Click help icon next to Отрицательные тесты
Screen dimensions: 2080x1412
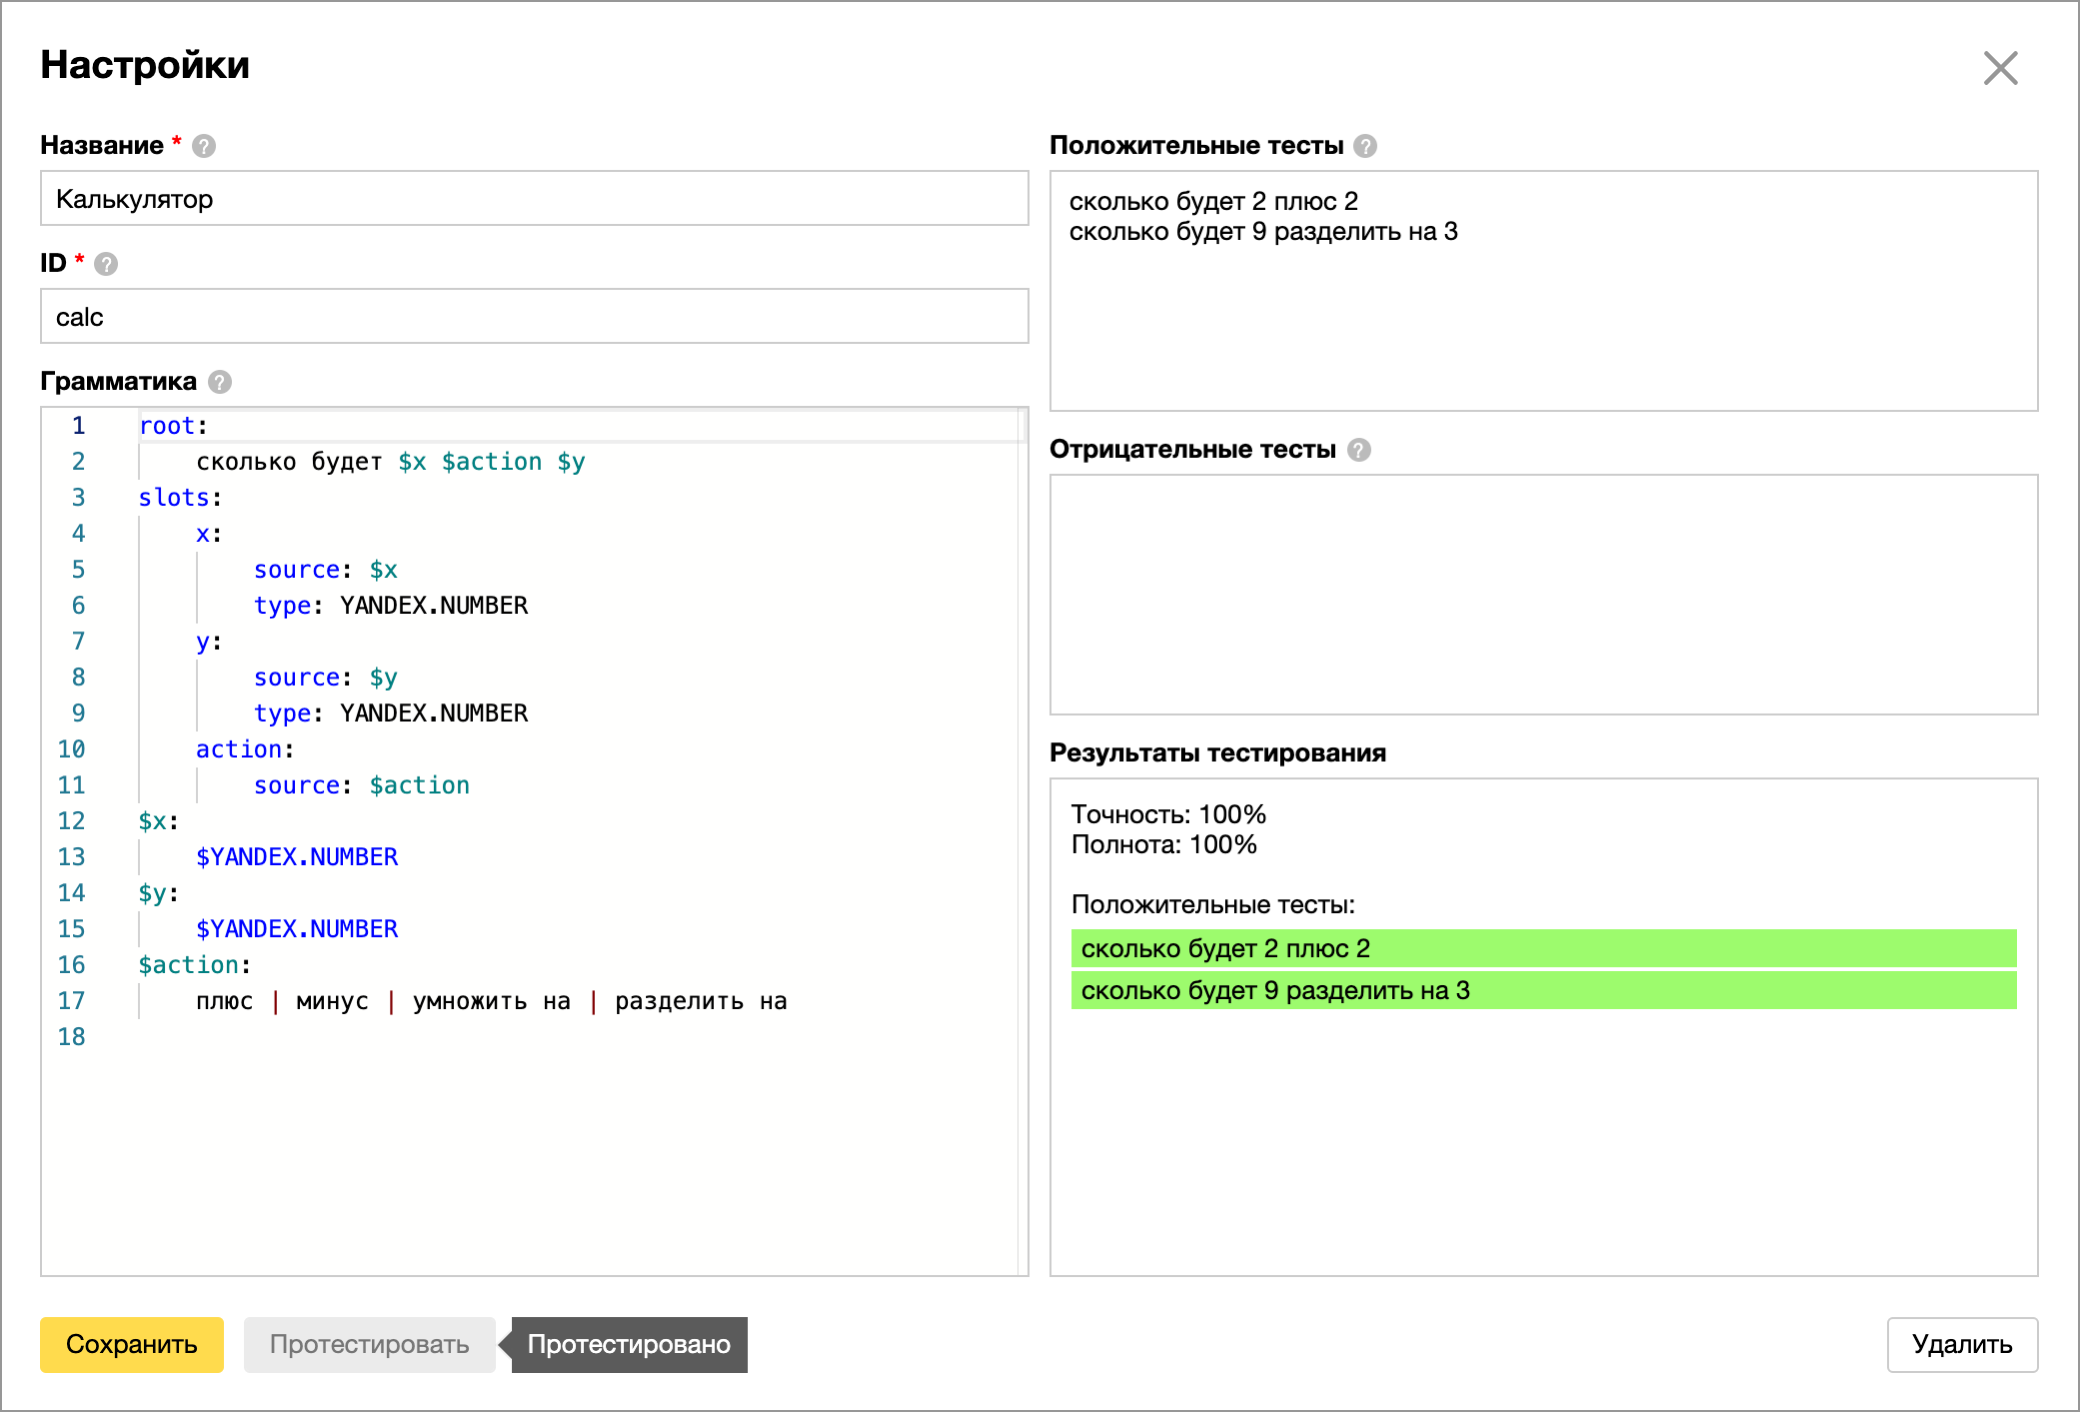pos(1358,450)
